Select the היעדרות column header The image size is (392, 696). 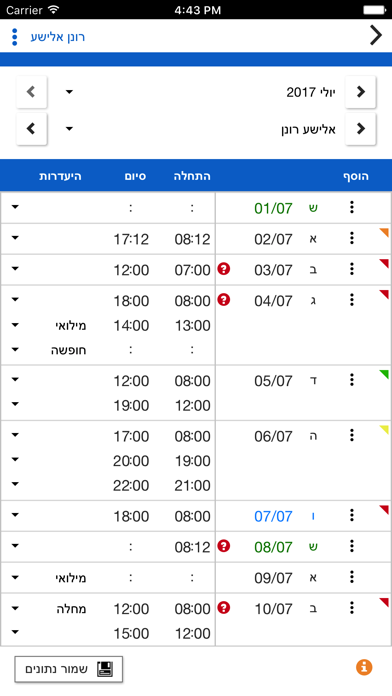click(60, 176)
